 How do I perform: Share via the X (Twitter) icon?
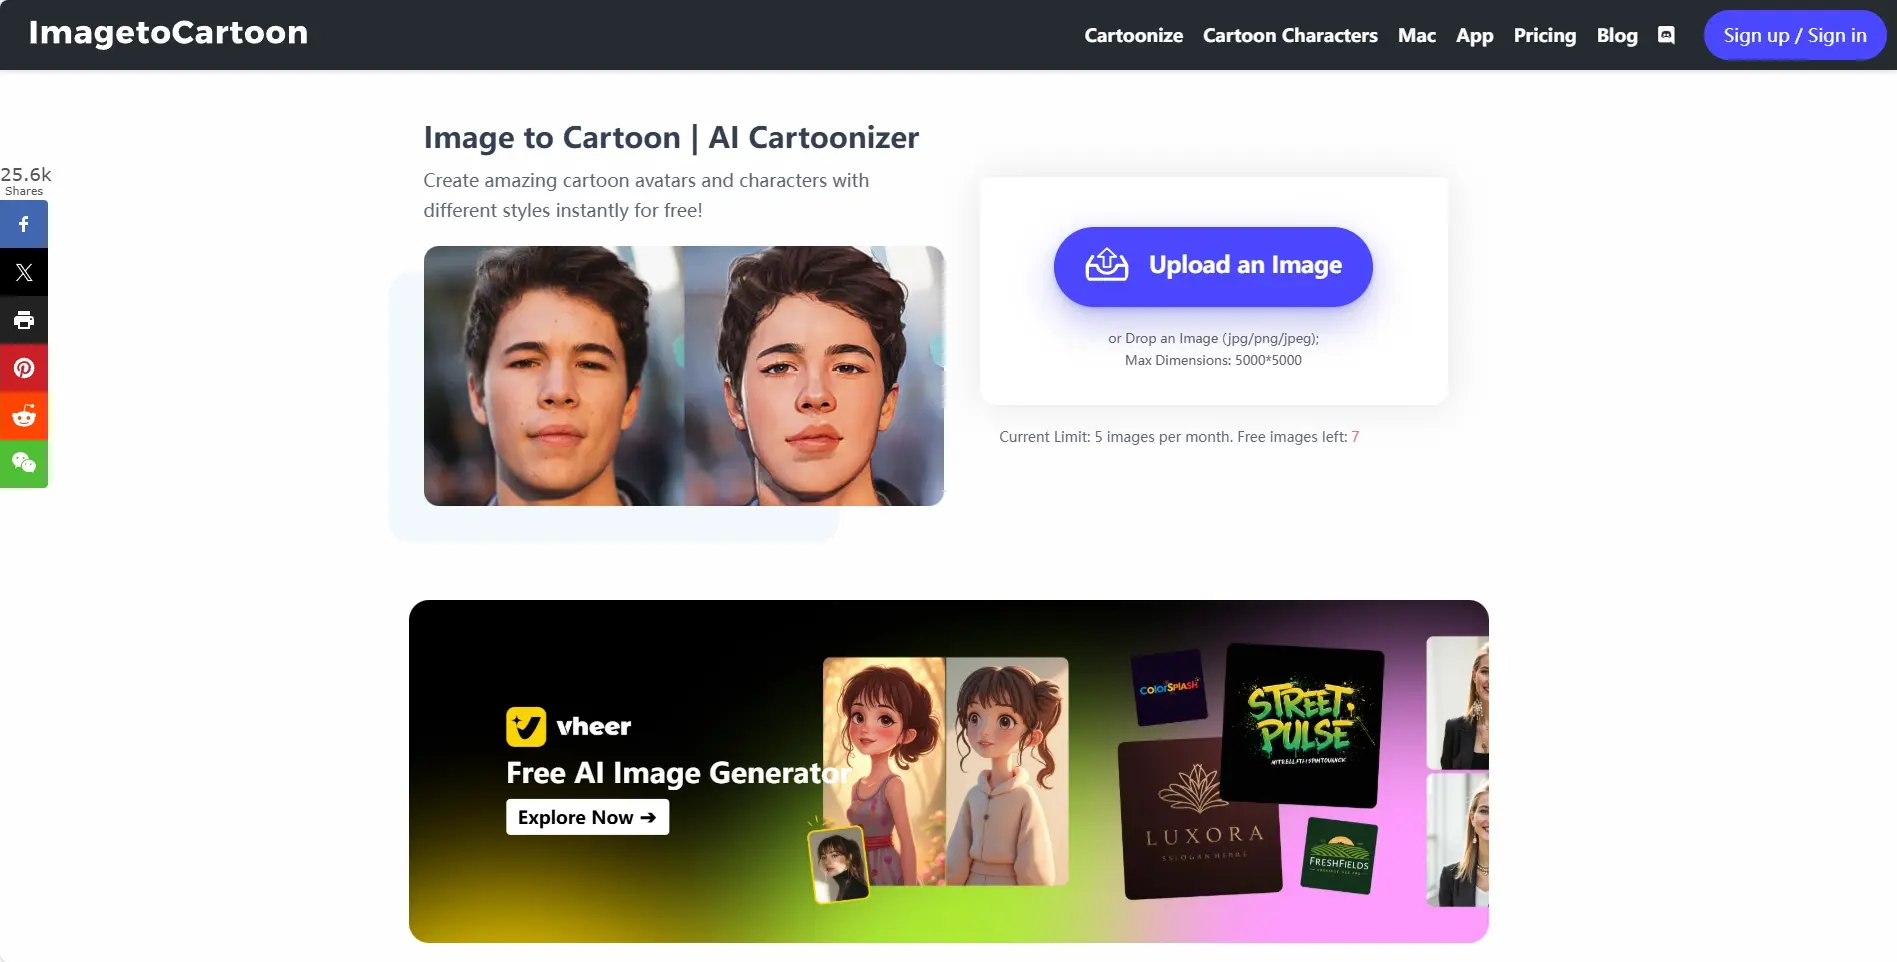[24, 272]
